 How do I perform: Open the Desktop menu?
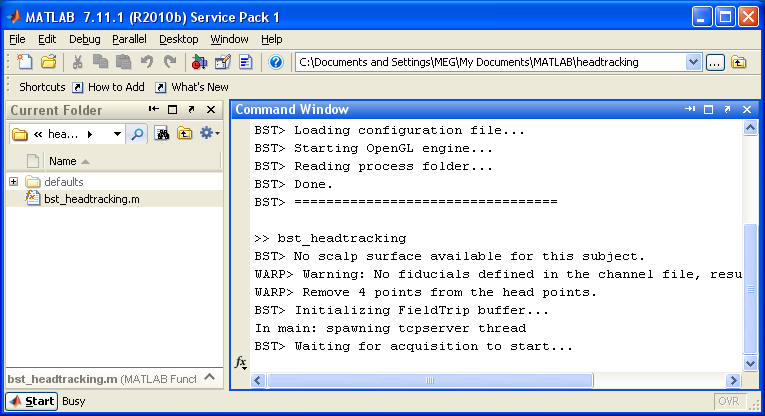[178, 39]
